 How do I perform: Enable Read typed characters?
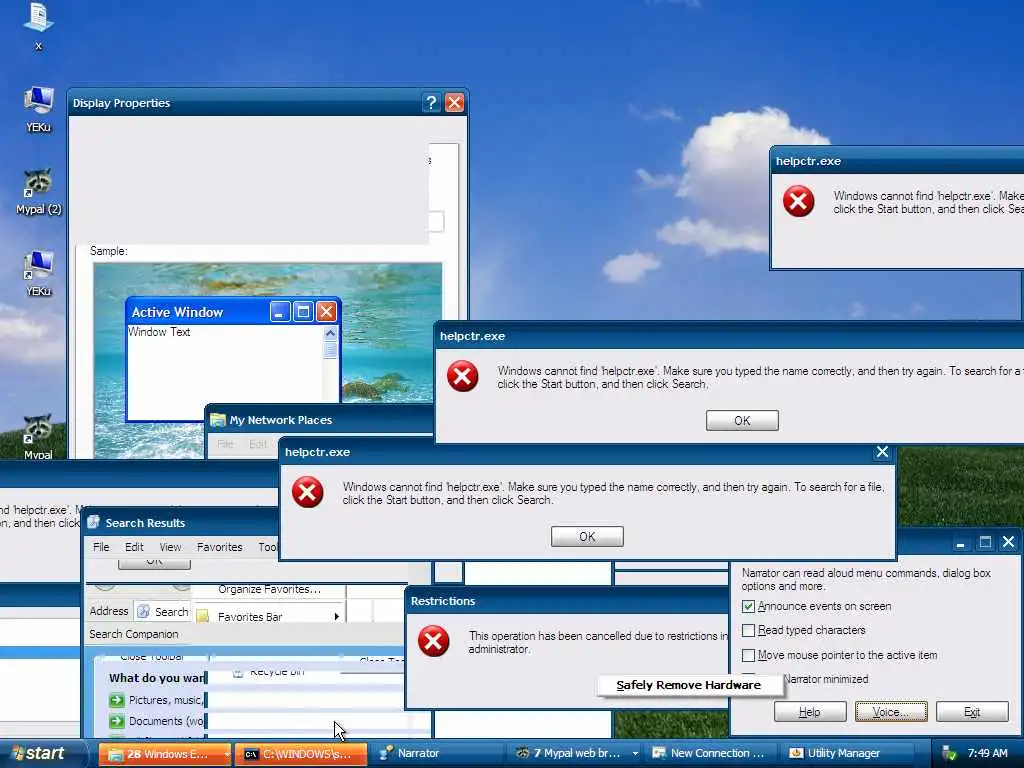coord(748,630)
